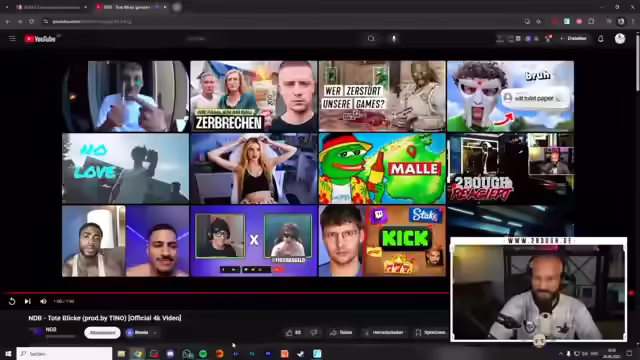Open the Erstellen create button
Image resolution: width=640 pixels, height=360 pixels.
pos(573,38)
